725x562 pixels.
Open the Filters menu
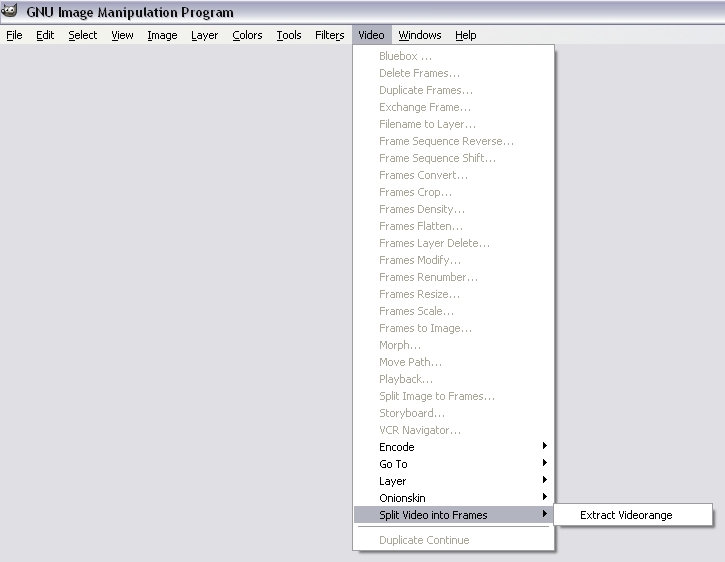330,35
